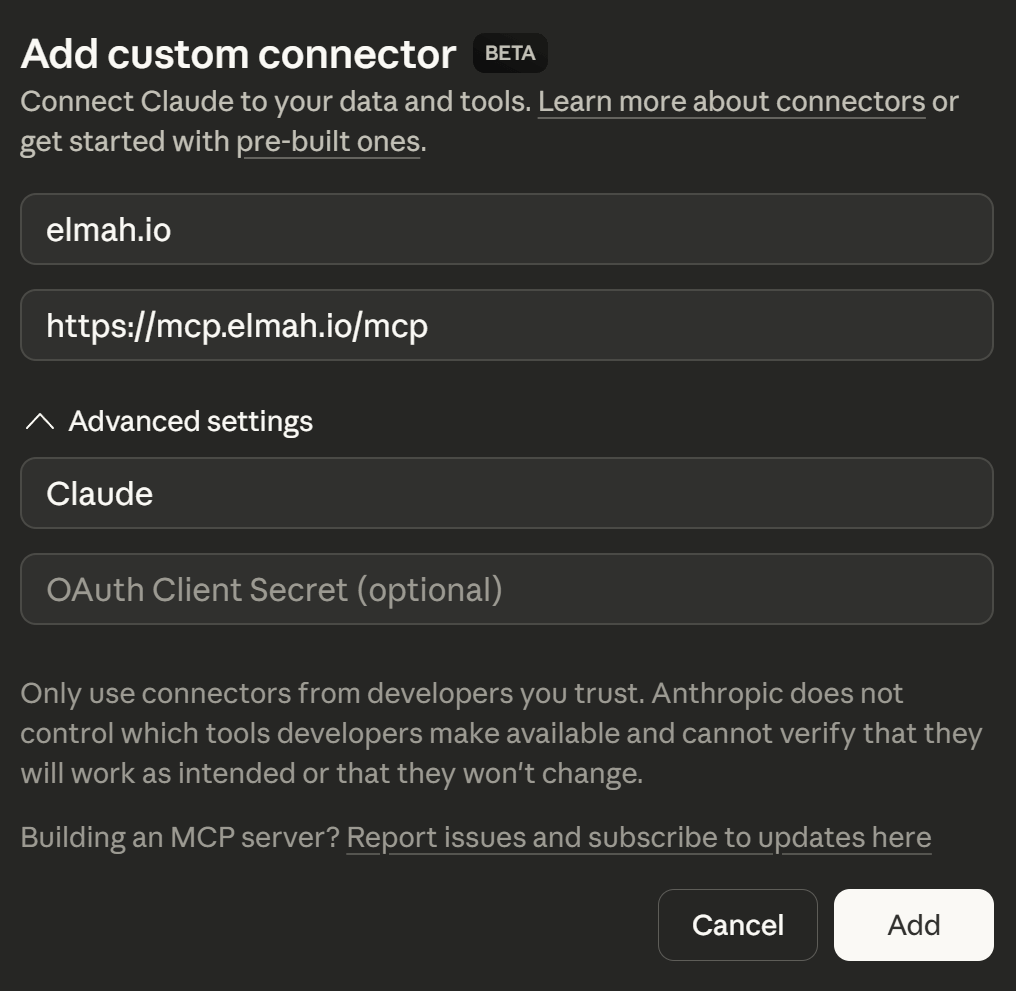This screenshot has width=1016, height=991.
Task: Open the "pre-built ones" link
Action: click(x=330, y=141)
